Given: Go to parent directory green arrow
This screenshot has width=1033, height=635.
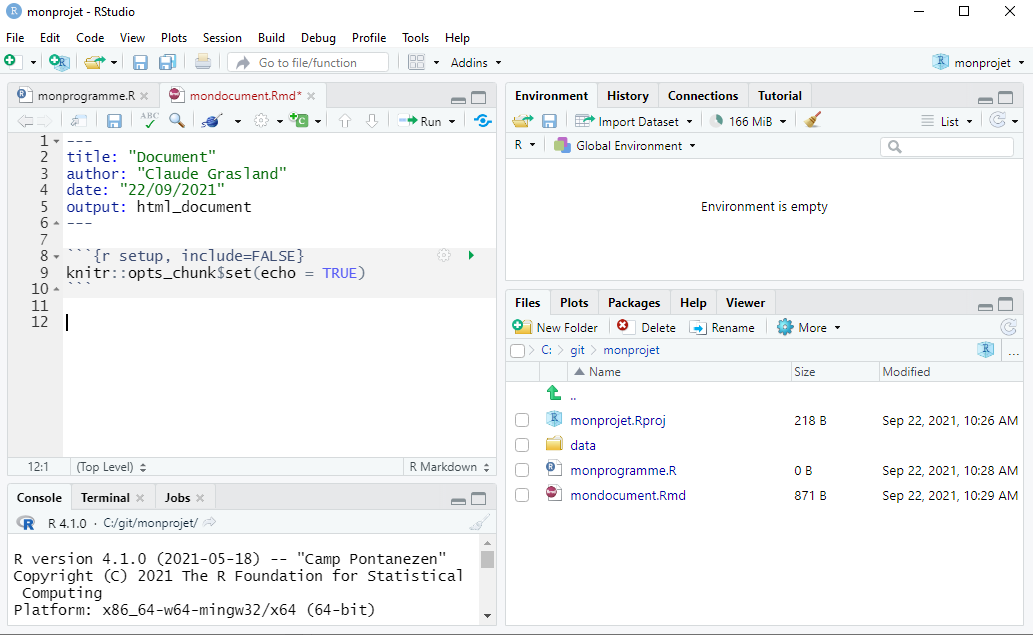Looking at the screenshot, I should click(x=554, y=394).
